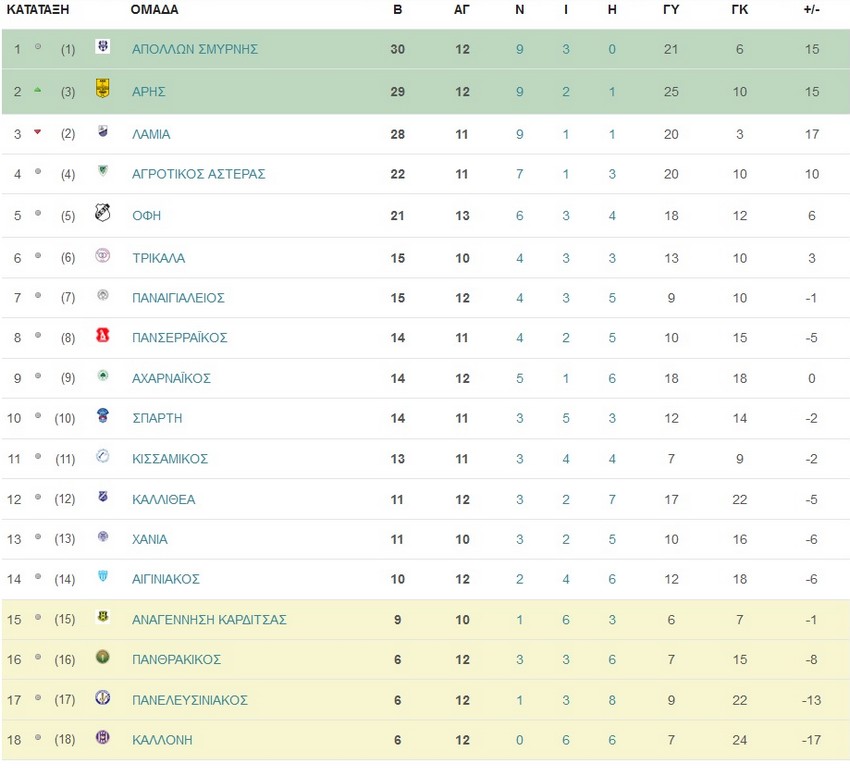The height and width of the screenshot is (776, 850).
Task: Click the ΚΑΛΛΟΝΗ purple crest icon
Action: [x=102, y=737]
